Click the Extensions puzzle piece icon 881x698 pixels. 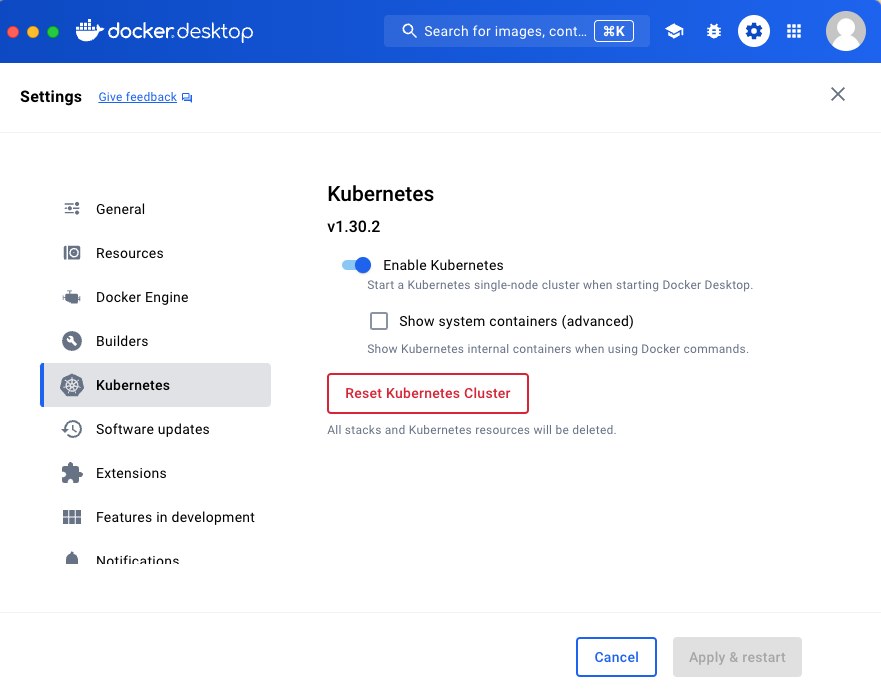click(x=72, y=473)
